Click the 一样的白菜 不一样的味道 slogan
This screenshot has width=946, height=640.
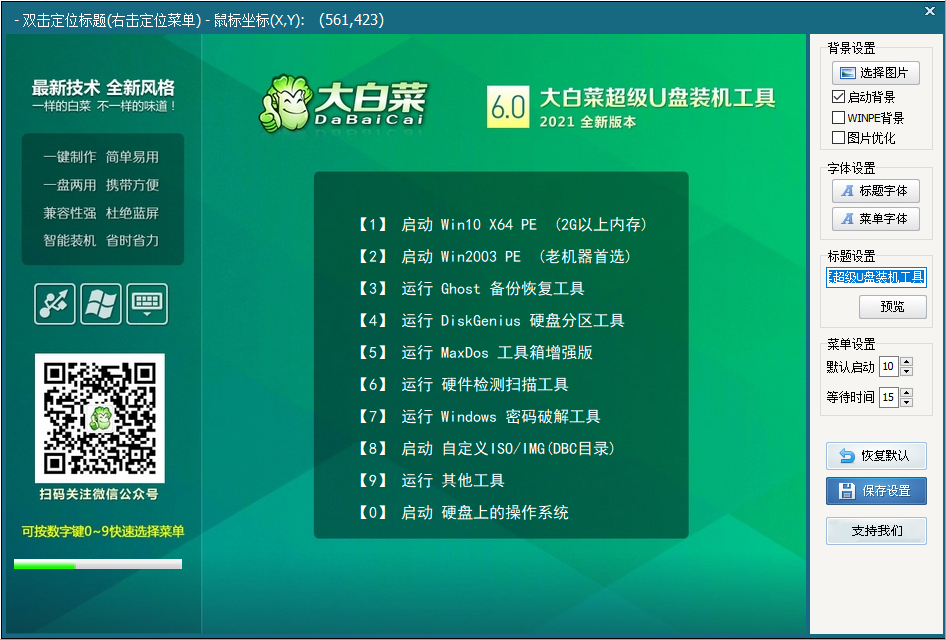[x=104, y=107]
